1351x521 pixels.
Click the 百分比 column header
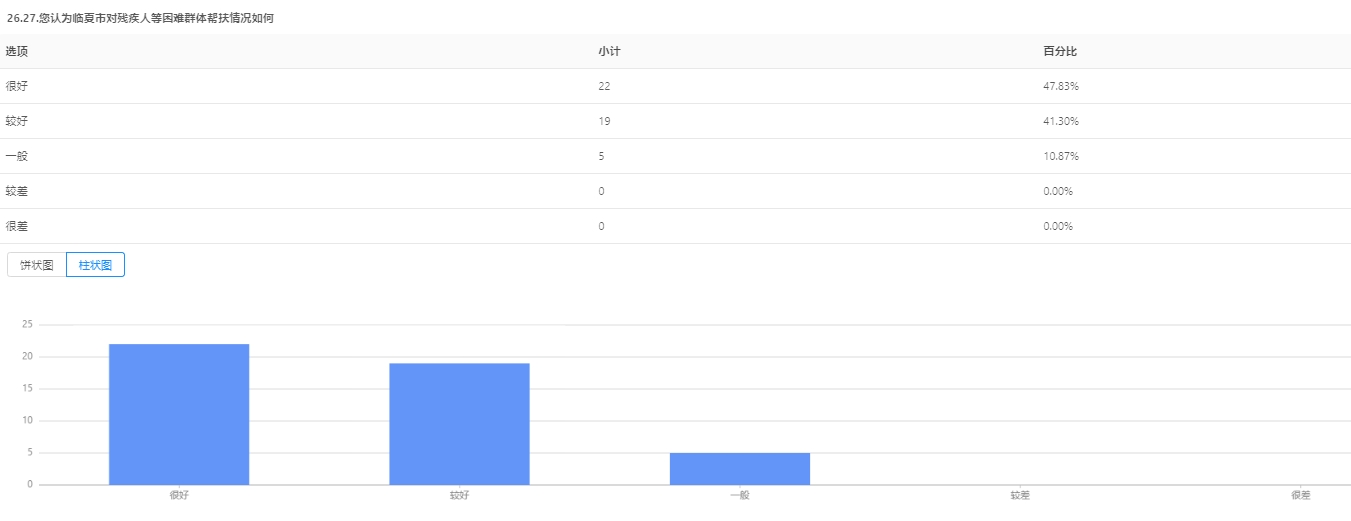pyautogui.click(x=1059, y=51)
